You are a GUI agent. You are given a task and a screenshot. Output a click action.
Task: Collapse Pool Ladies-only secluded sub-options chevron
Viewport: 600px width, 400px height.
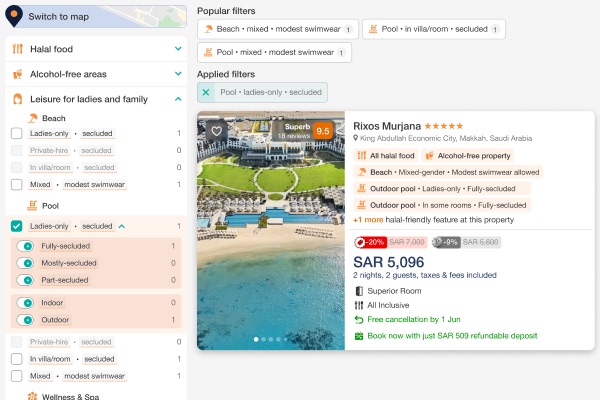122,226
